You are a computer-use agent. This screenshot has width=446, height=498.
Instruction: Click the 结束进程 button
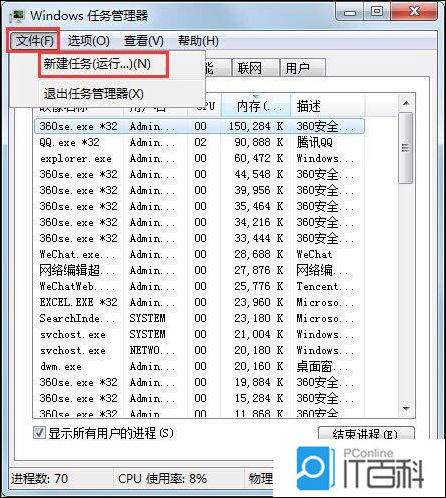(365, 434)
